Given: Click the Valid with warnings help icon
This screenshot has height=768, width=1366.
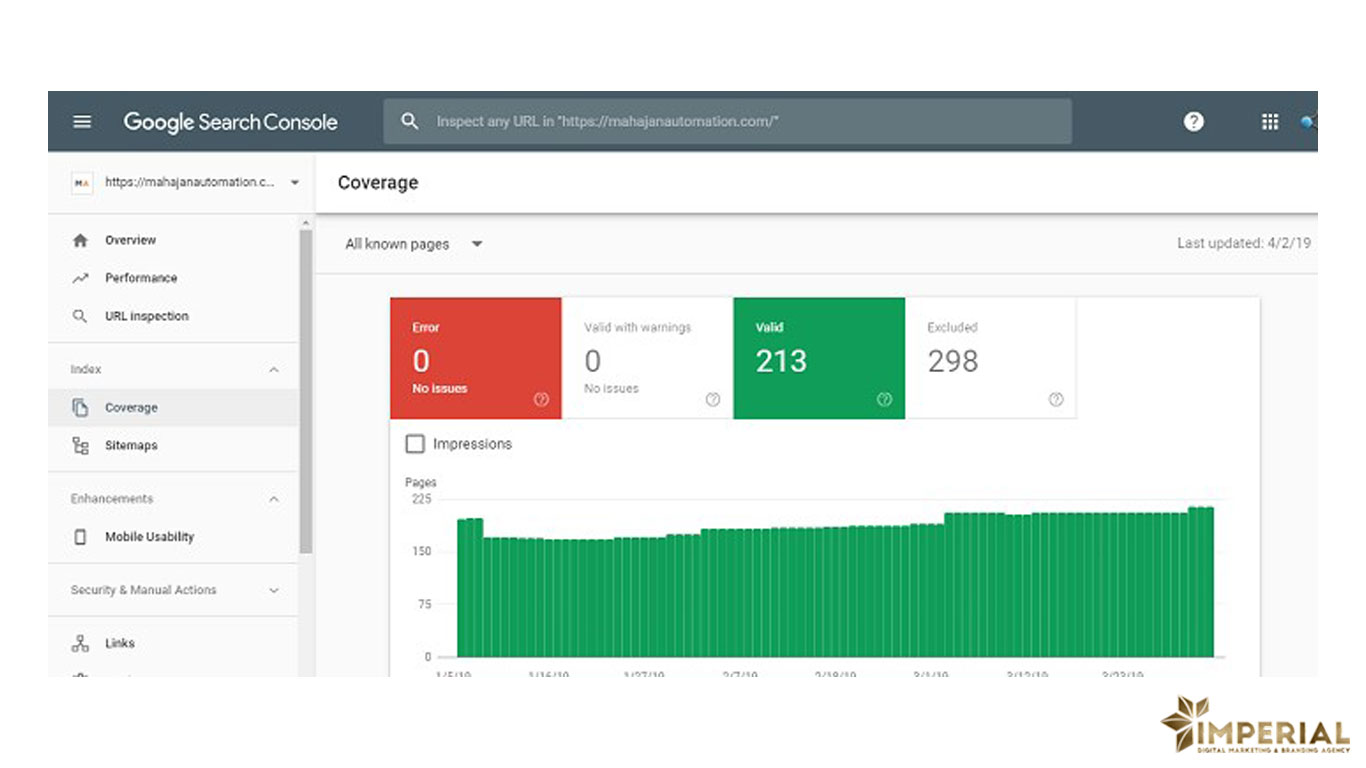Looking at the screenshot, I should pos(713,399).
